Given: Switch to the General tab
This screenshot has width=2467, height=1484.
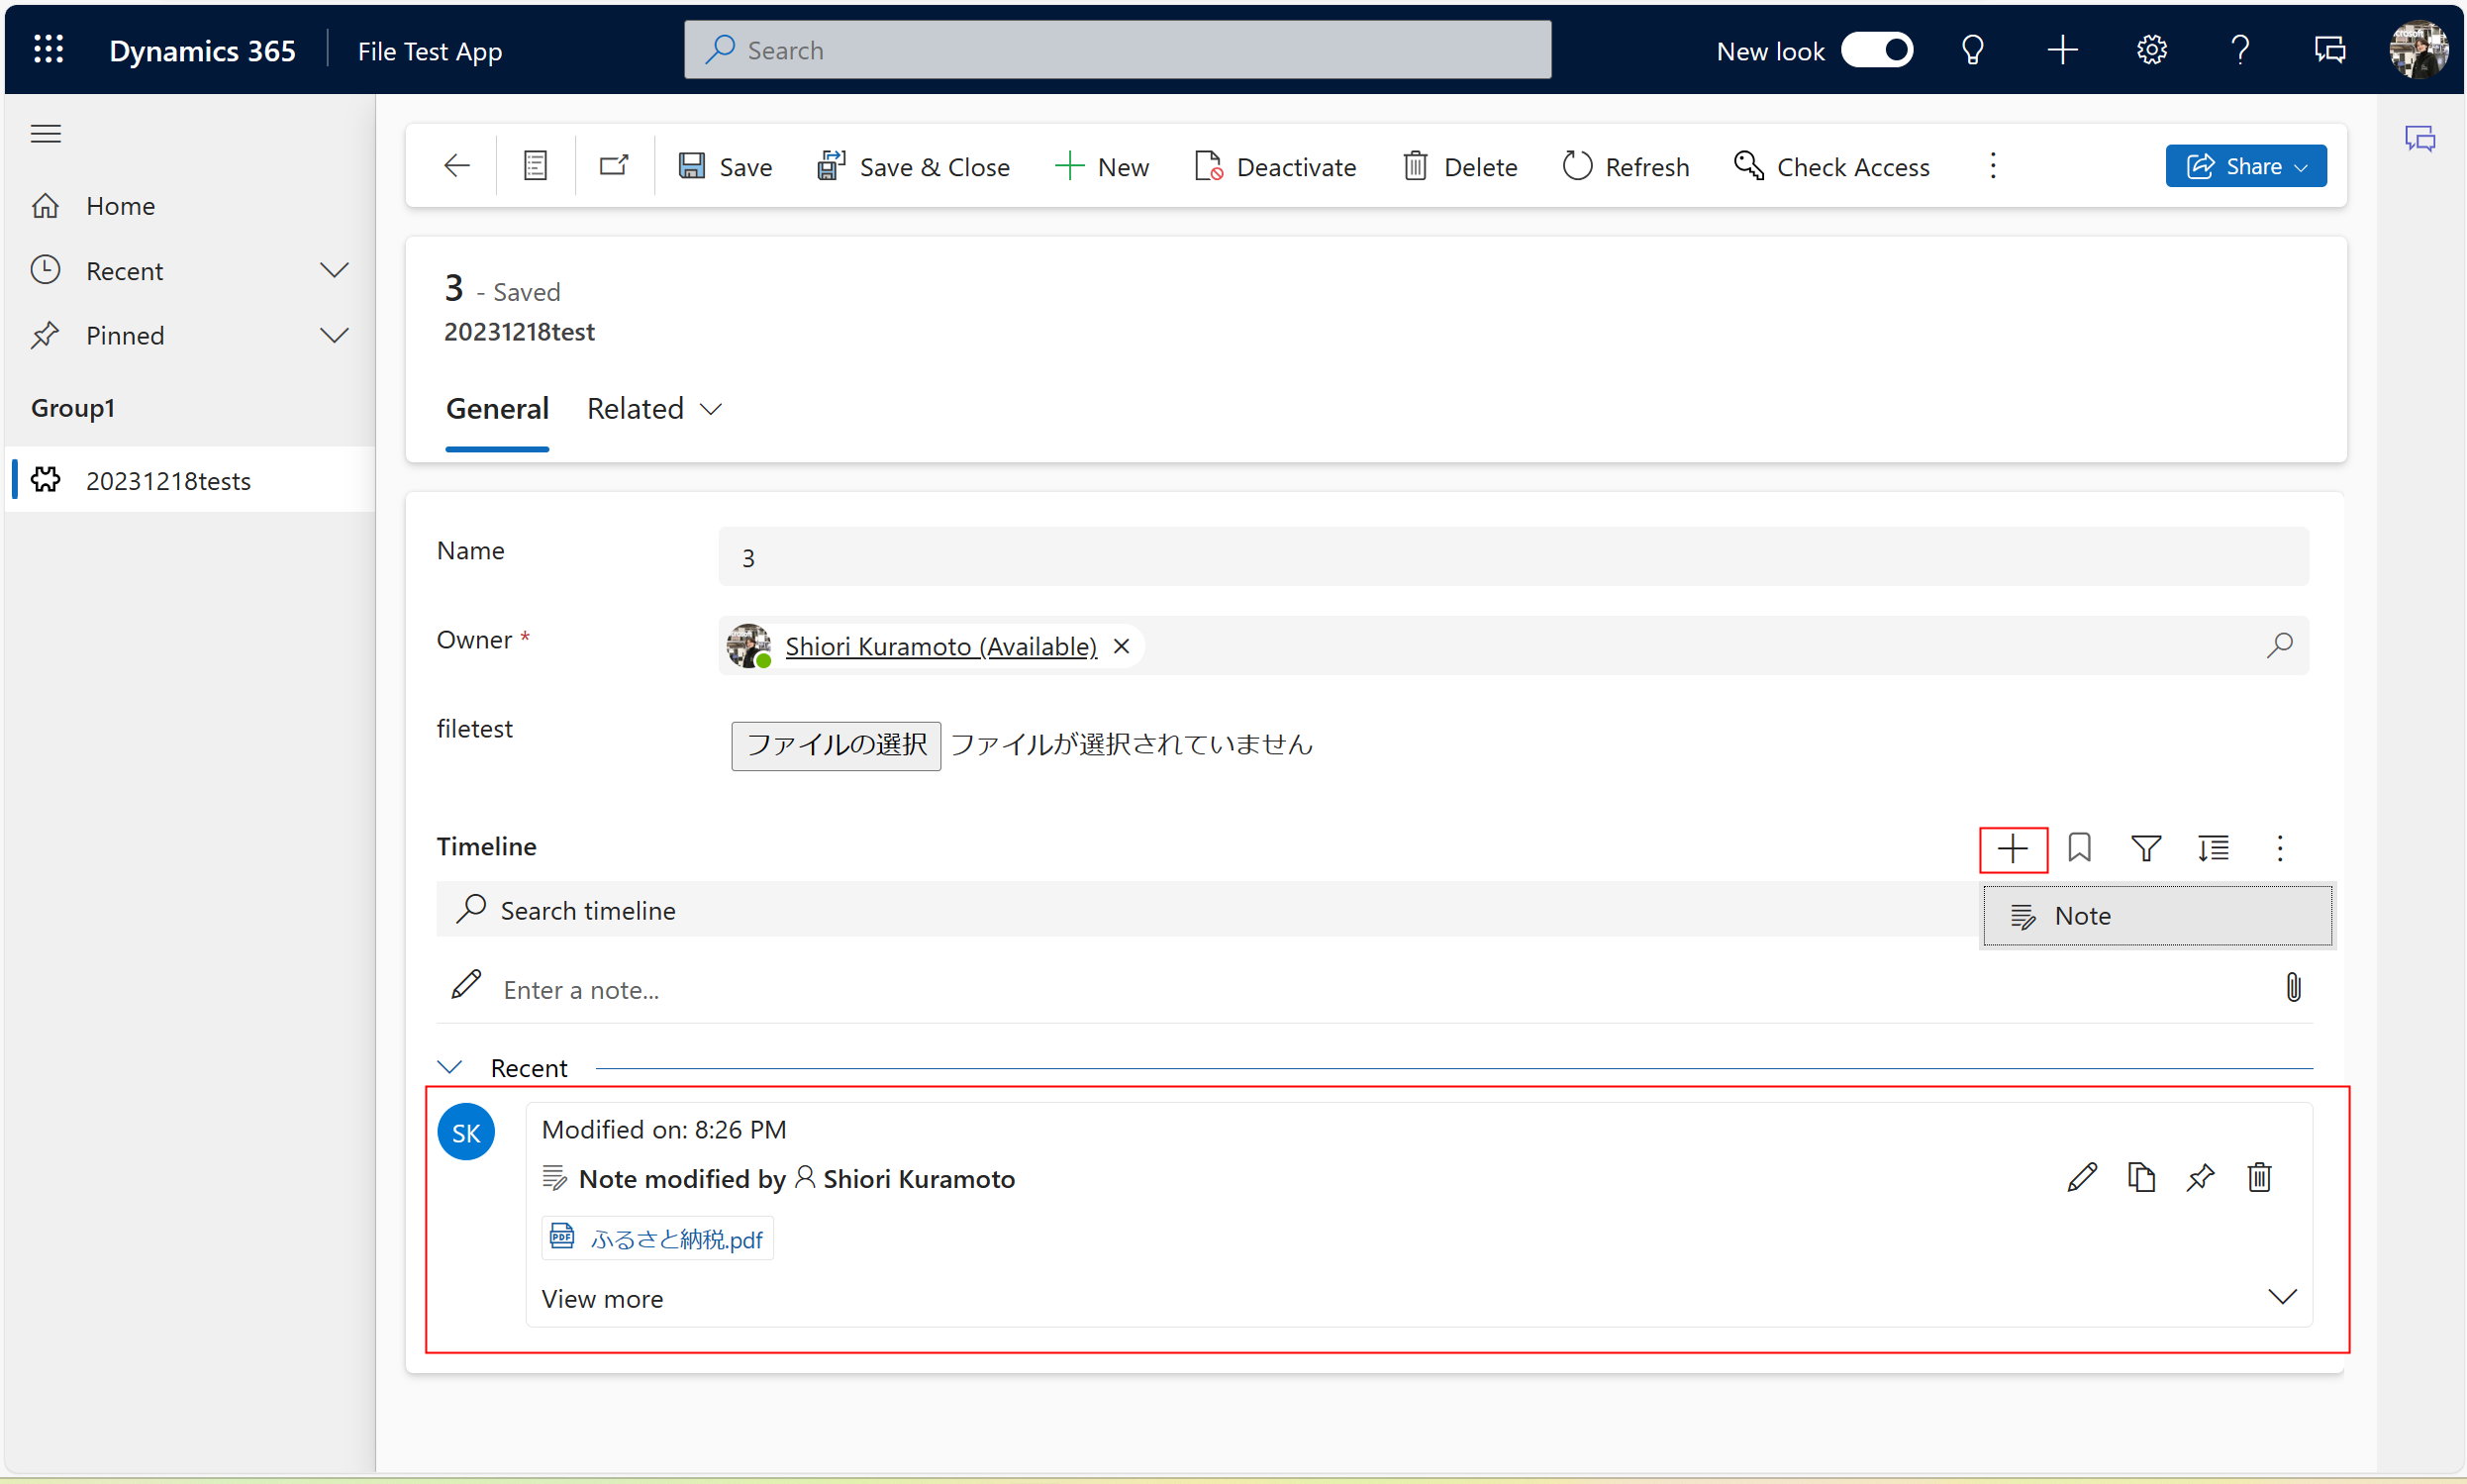Looking at the screenshot, I should click(x=498, y=408).
